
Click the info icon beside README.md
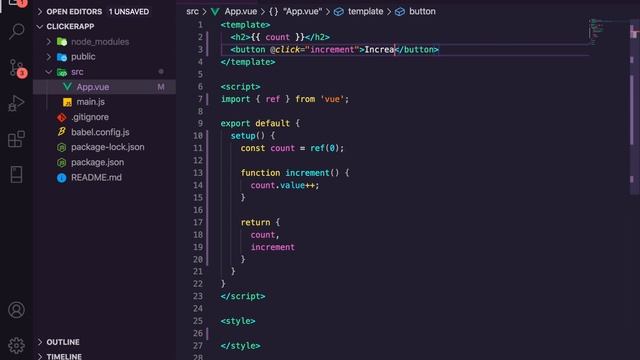62,178
